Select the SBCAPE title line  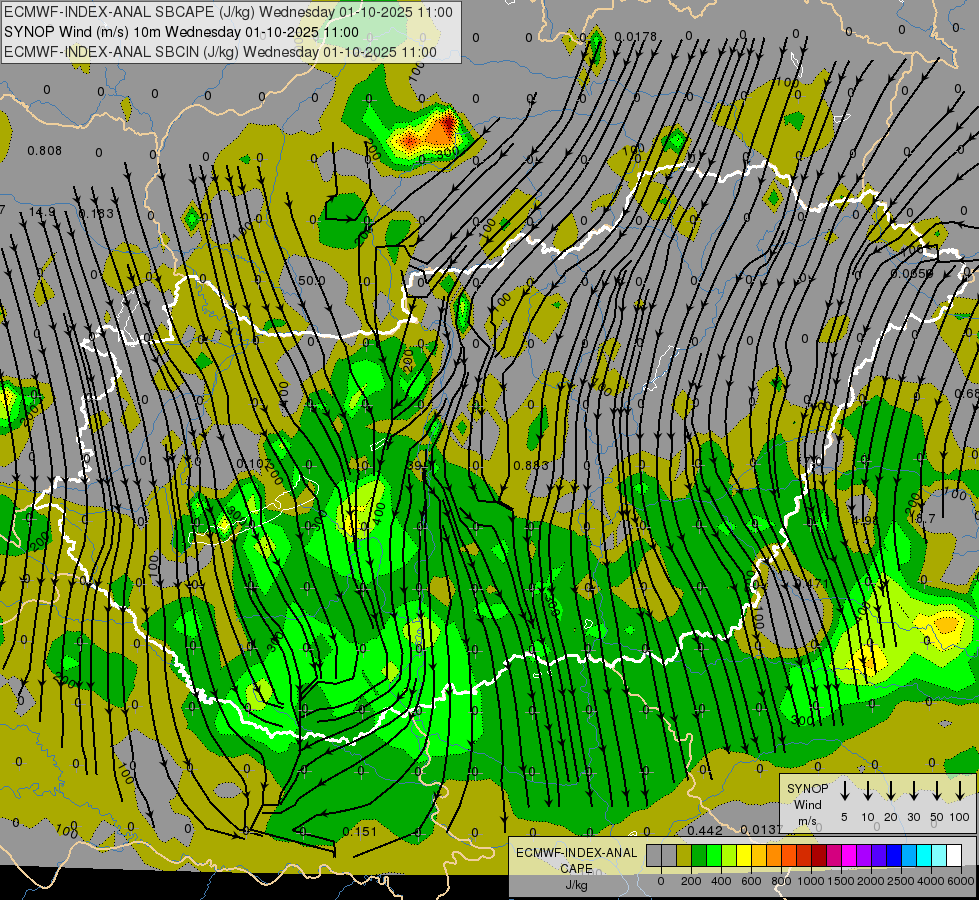(228, 12)
